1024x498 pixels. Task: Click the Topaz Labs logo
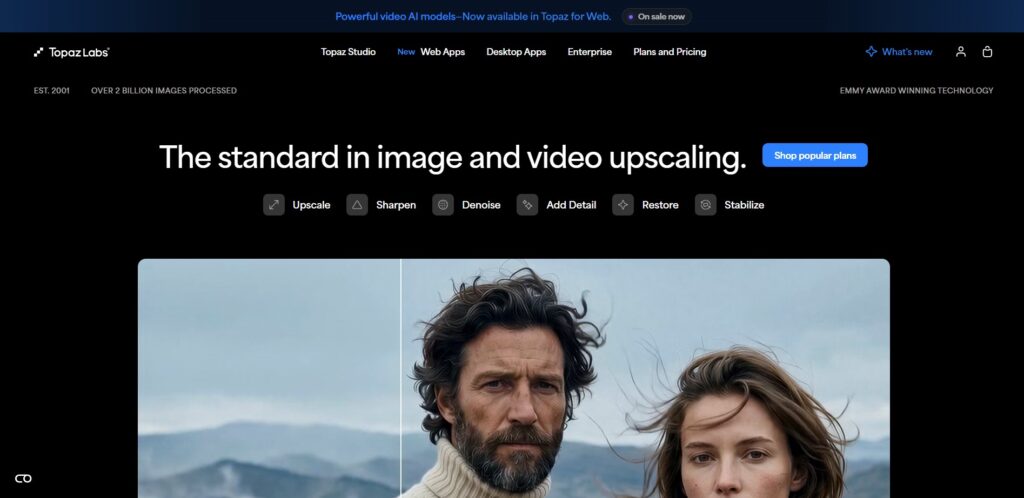pos(72,52)
